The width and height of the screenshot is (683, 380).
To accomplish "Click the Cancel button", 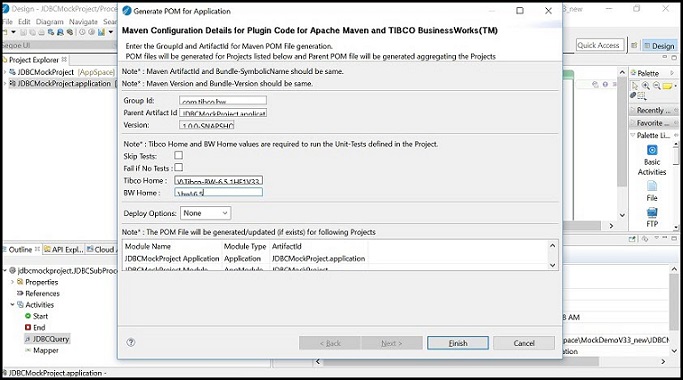I will (x=524, y=343).
